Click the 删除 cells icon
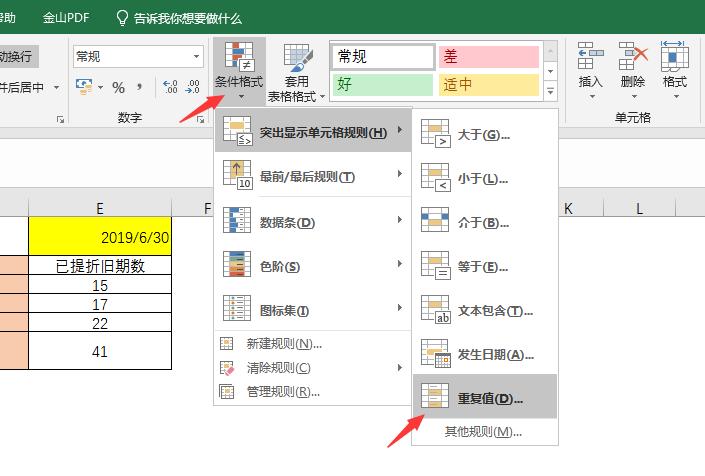 (633, 57)
